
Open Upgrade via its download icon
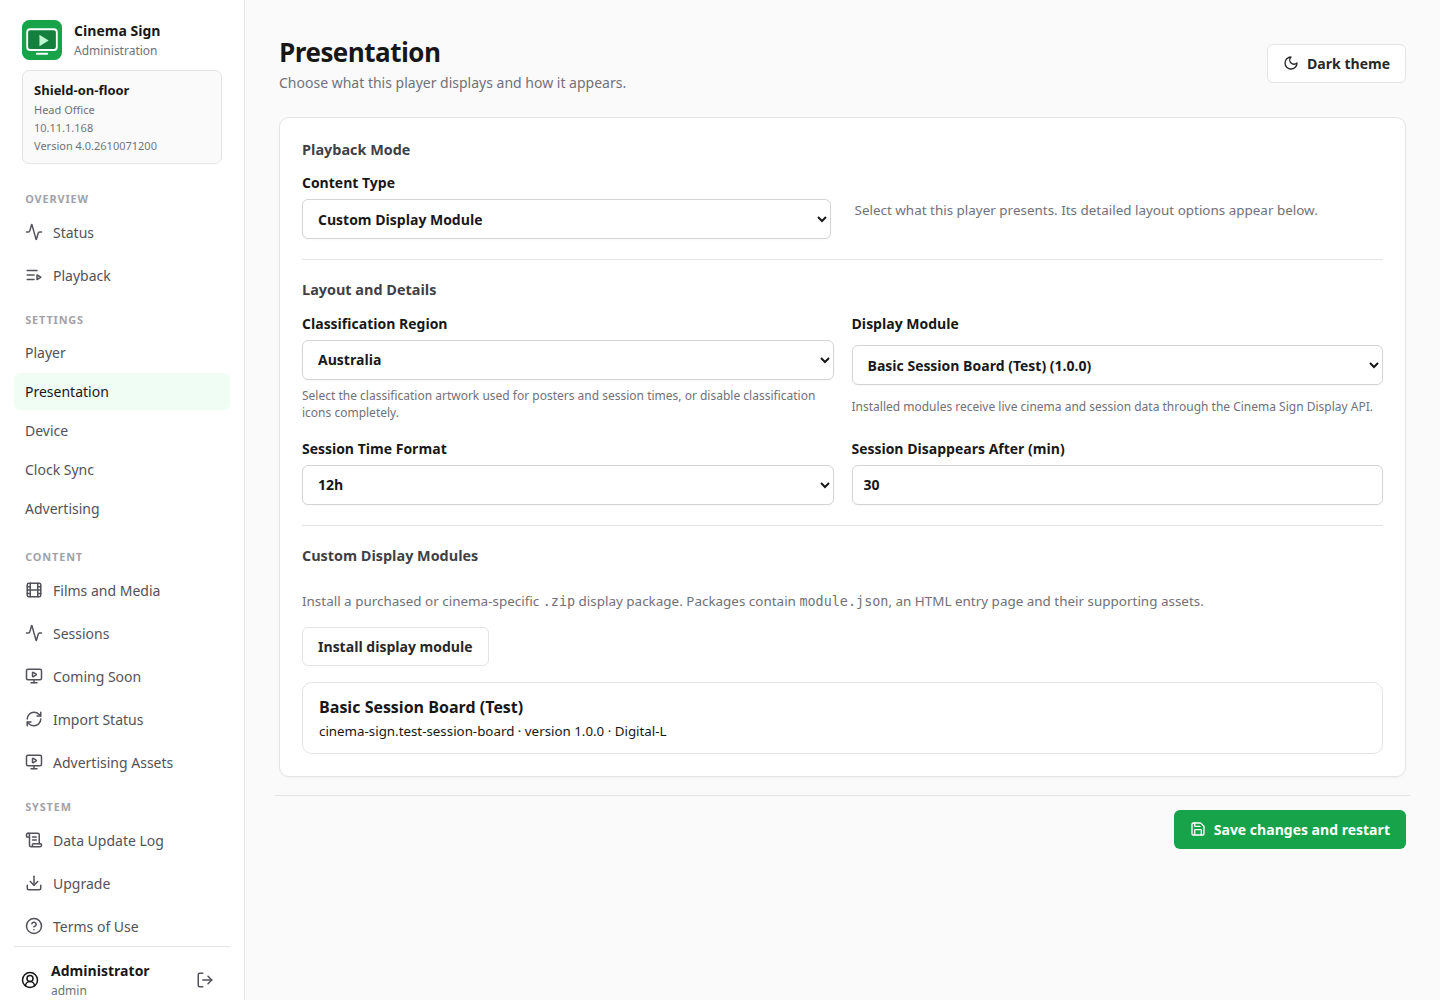pyautogui.click(x=34, y=883)
